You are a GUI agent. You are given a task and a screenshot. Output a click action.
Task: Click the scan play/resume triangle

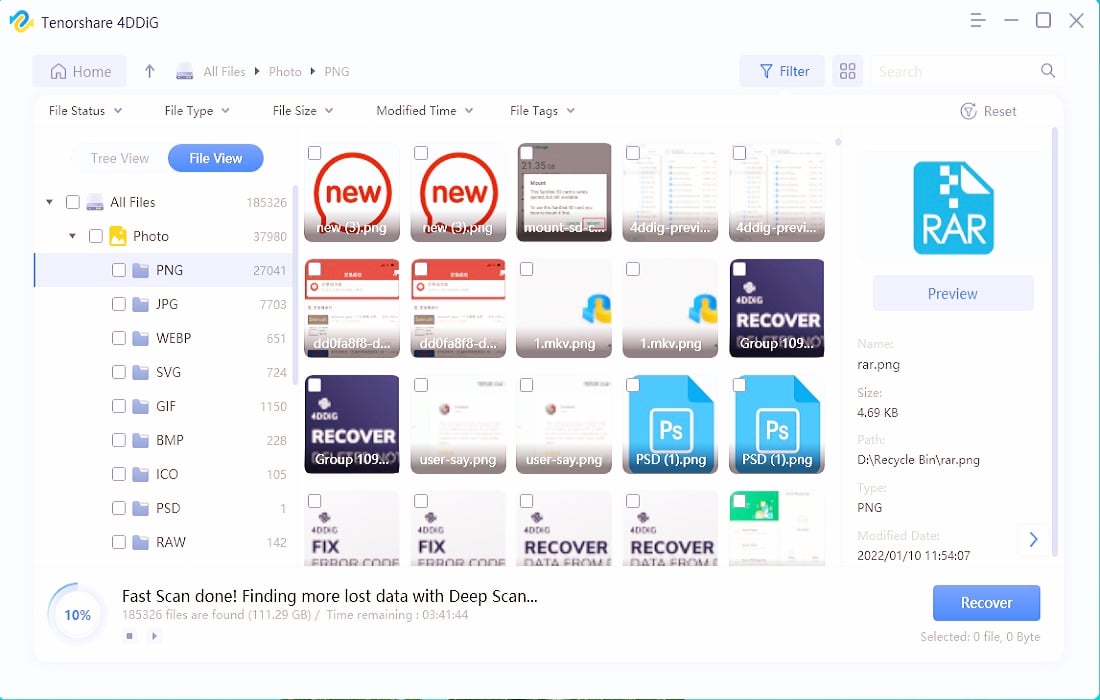tap(154, 635)
